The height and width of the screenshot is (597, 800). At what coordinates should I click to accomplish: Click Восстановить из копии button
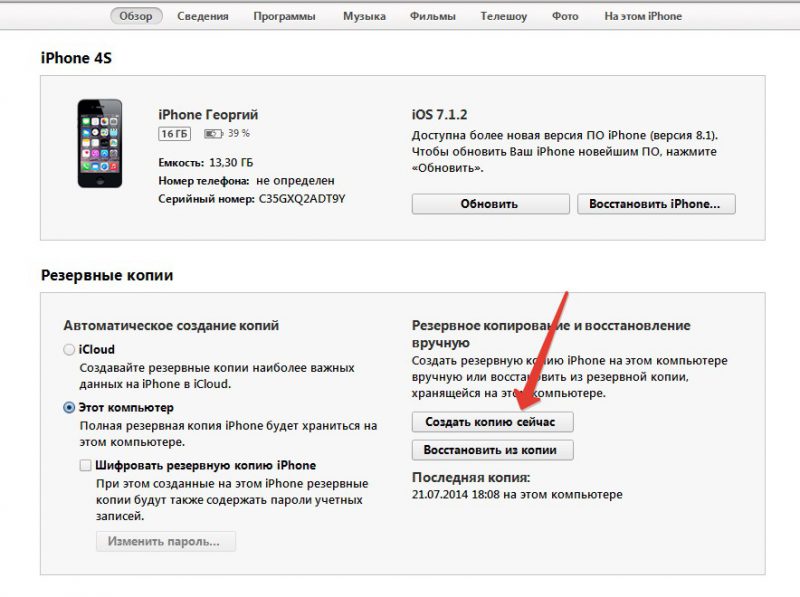point(492,450)
